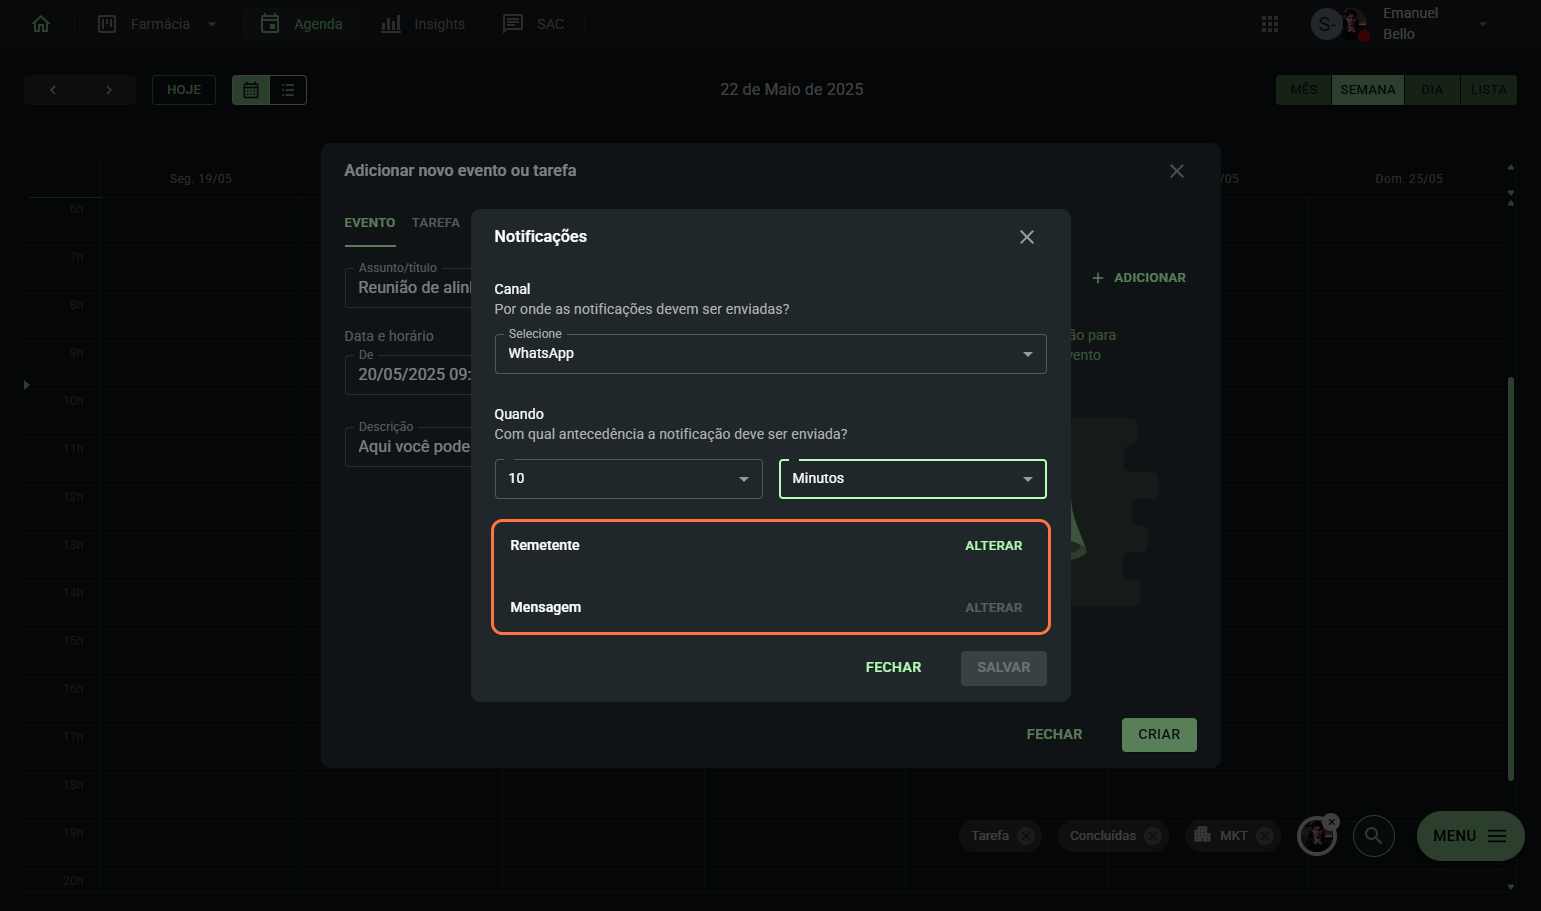This screenshot has width=1541, height=911.
Task: Remove the Tarefa filter chip
Action: click(x=1026, y=836)
